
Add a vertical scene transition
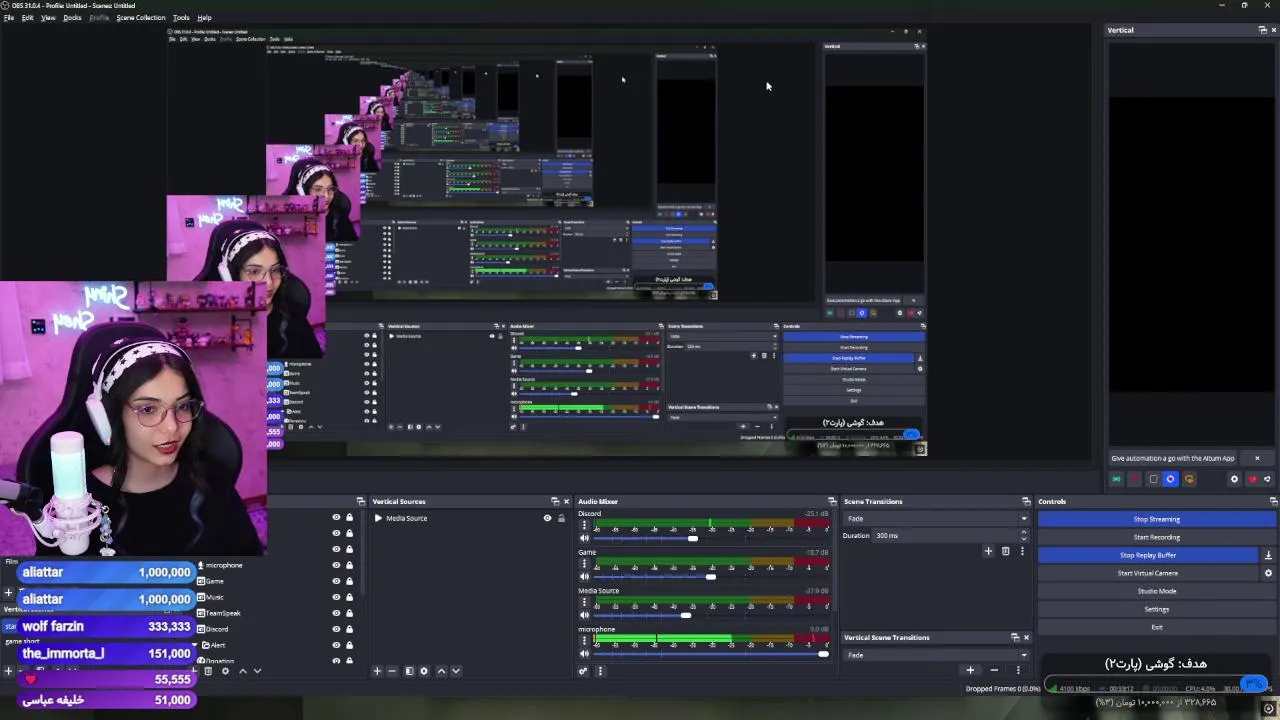970,670
